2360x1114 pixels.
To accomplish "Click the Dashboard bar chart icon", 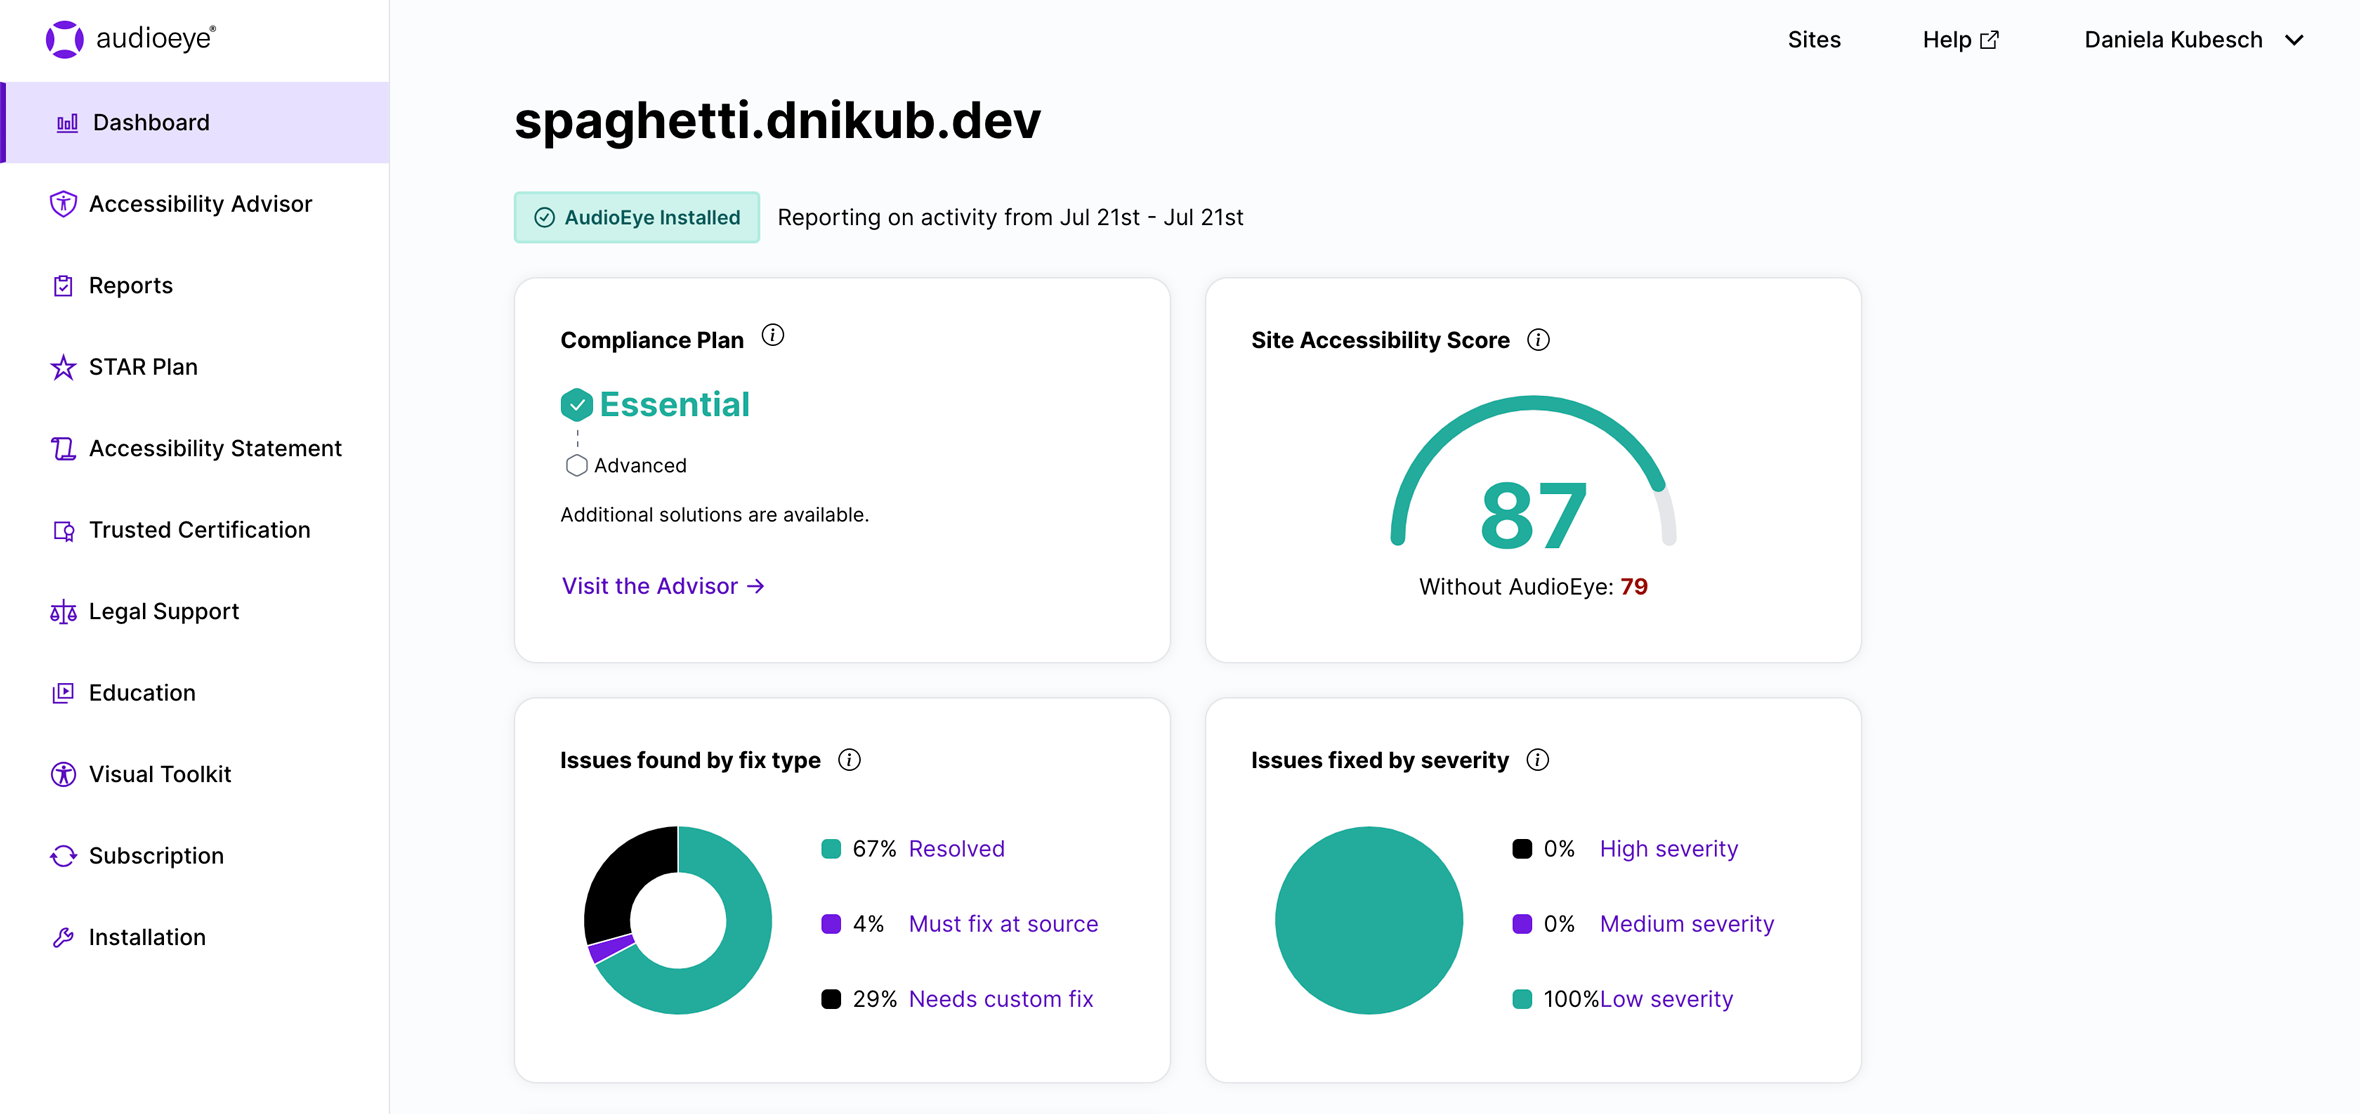I will [67, 123].
